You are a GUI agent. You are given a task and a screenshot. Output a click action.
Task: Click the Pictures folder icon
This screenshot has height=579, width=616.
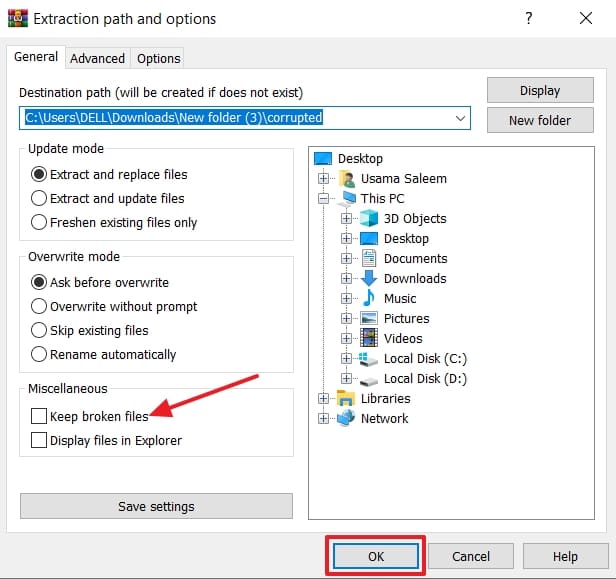(x=369, y=318)
